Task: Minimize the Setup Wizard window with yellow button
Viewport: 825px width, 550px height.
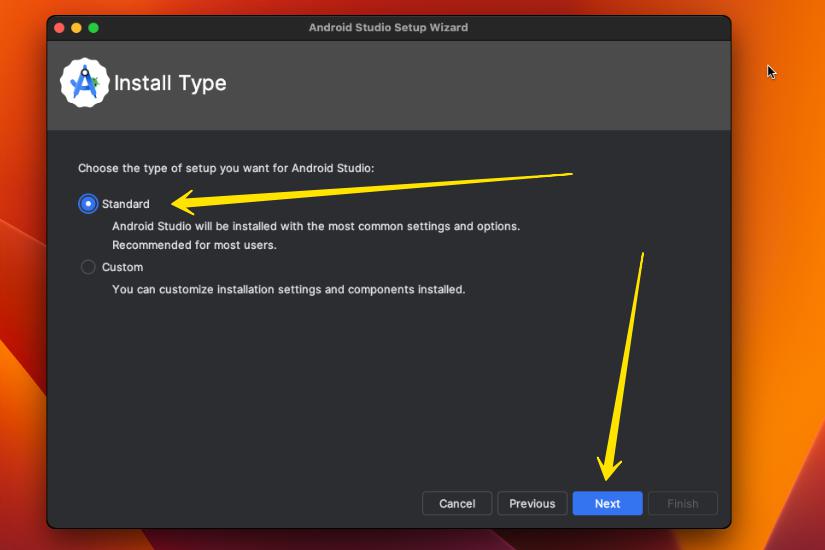Action: [76, 28]
